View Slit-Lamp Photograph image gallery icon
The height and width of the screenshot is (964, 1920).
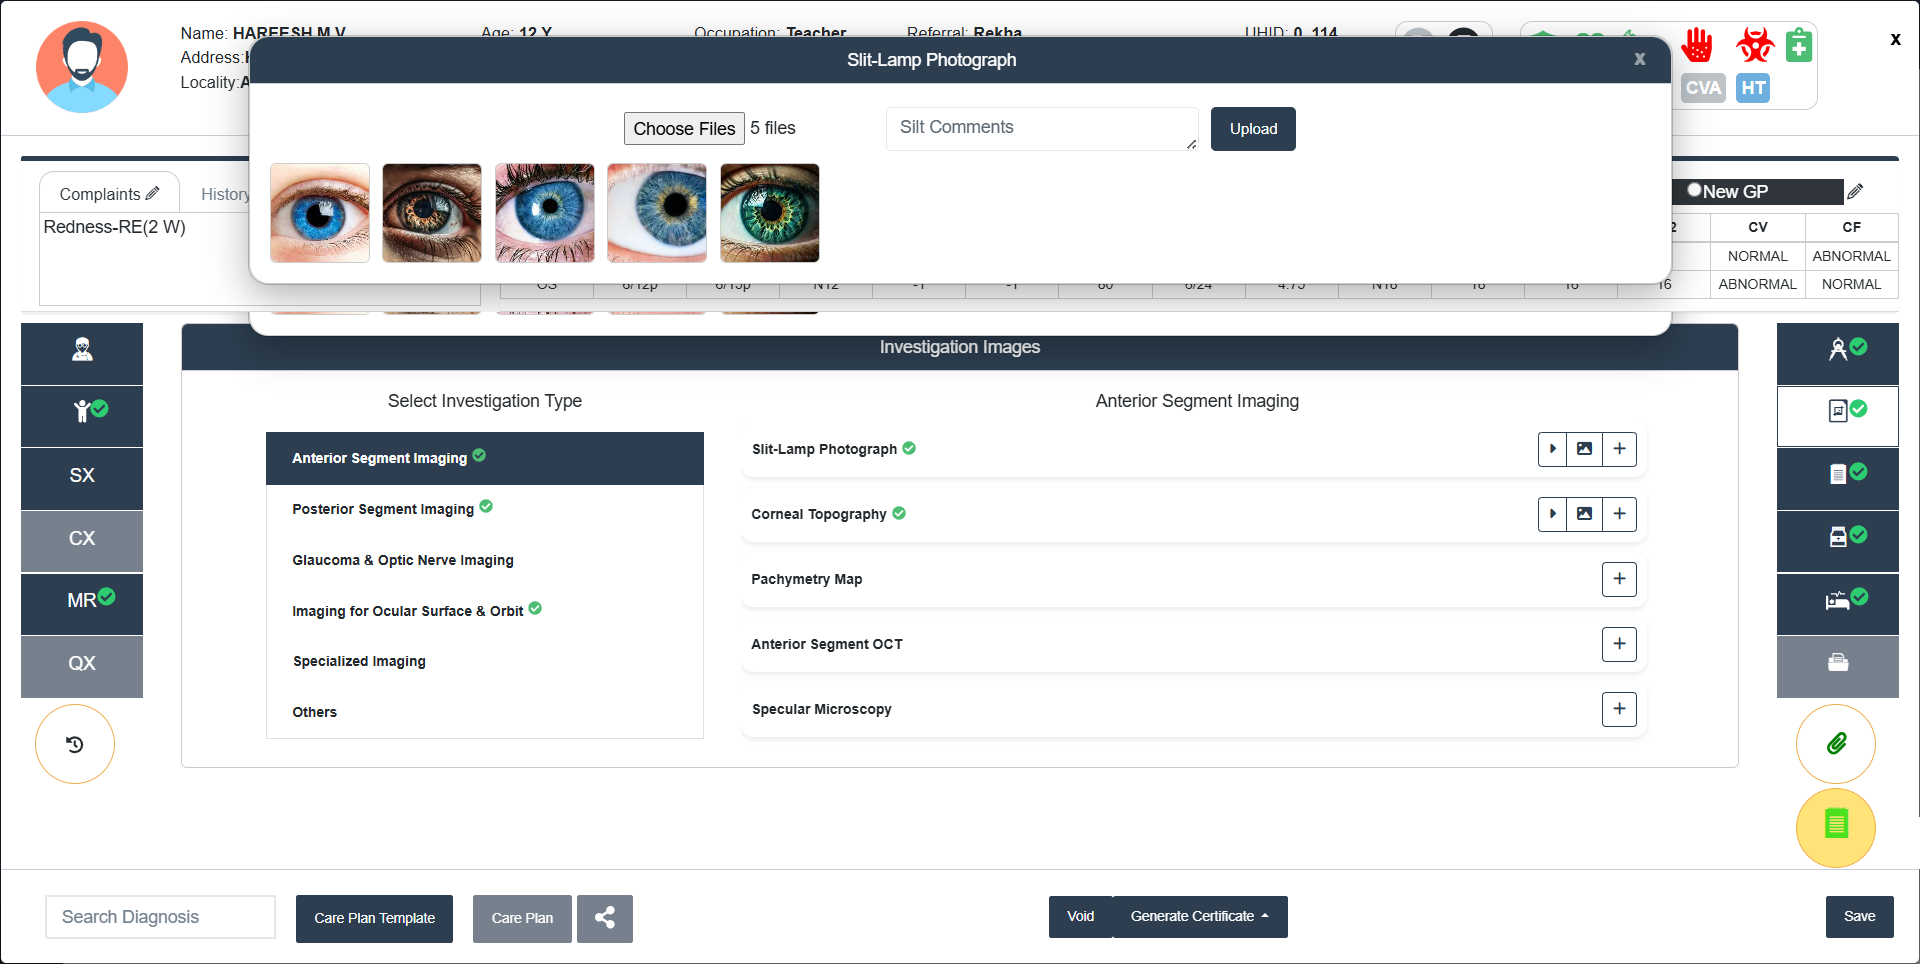1584,449
